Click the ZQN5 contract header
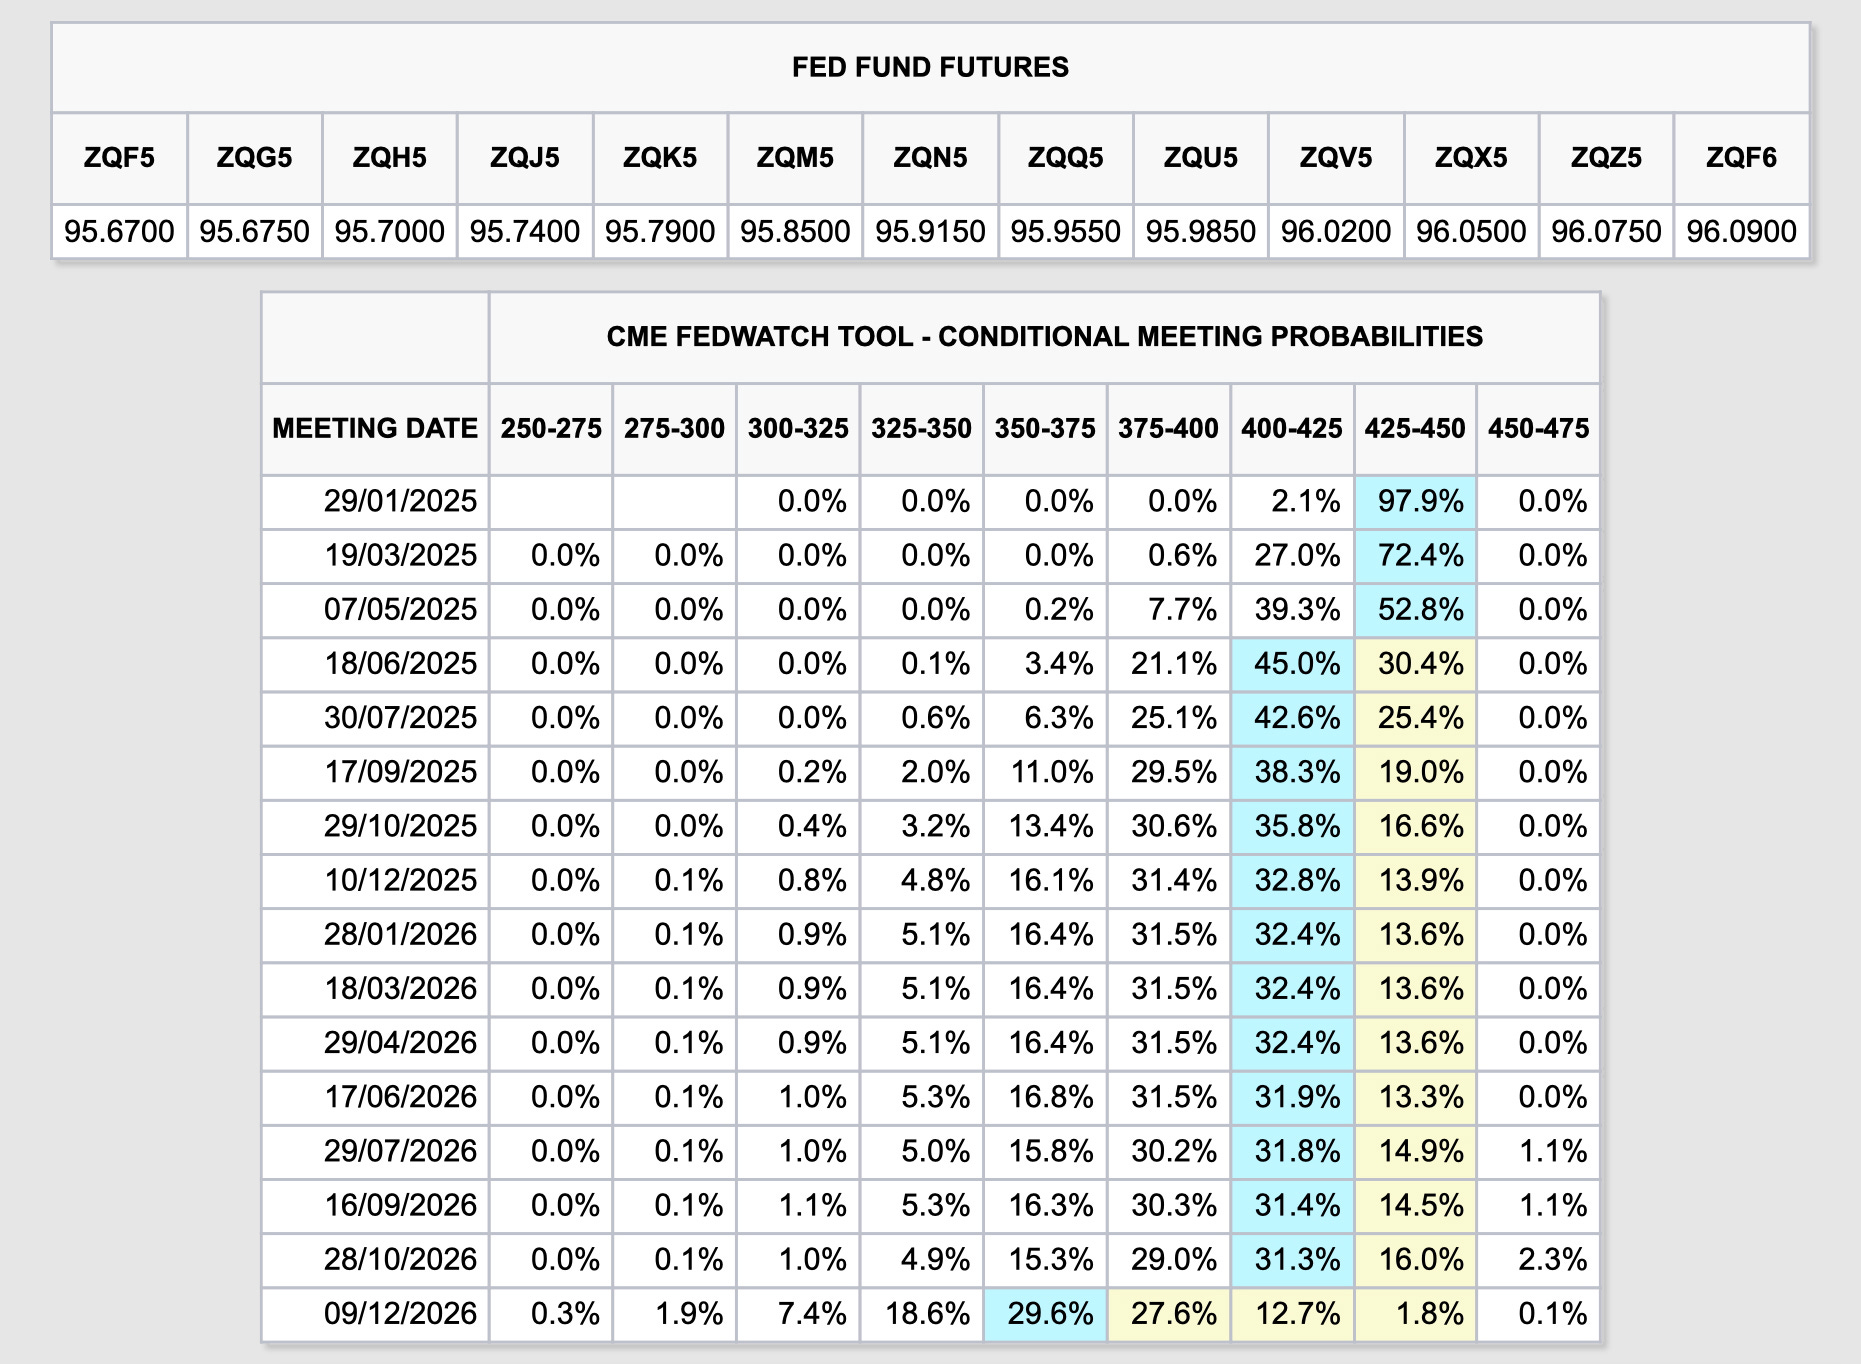Screen dimensions: 1861x1364 [x=930, y=158]
